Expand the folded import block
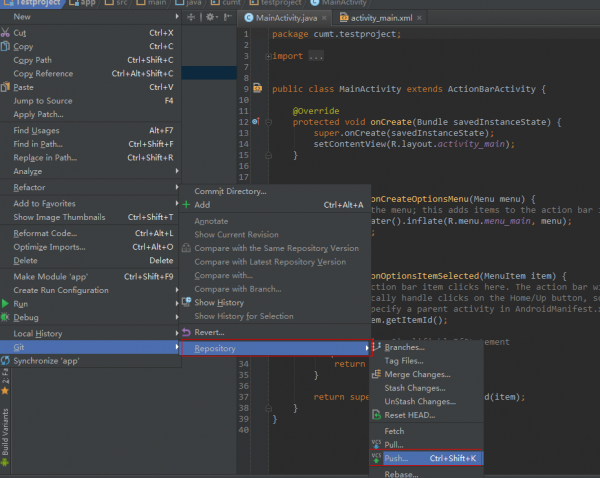 (x=269, y=56)
